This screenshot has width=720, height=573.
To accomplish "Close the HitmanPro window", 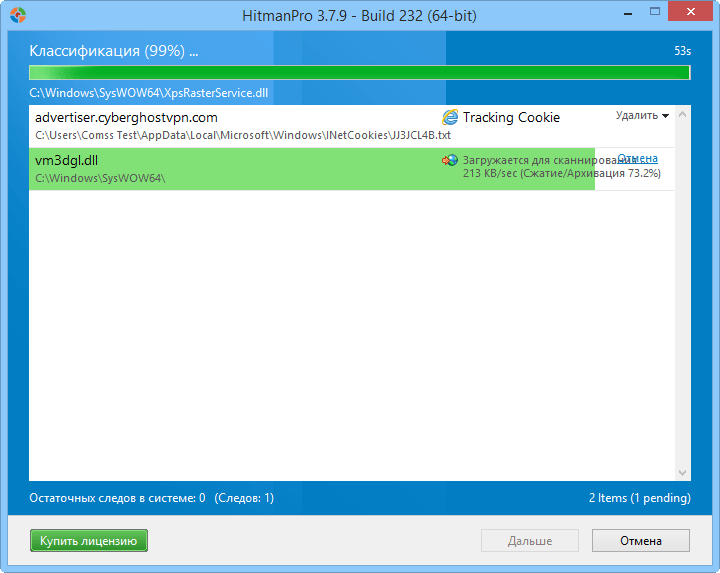I will (690, 12).
